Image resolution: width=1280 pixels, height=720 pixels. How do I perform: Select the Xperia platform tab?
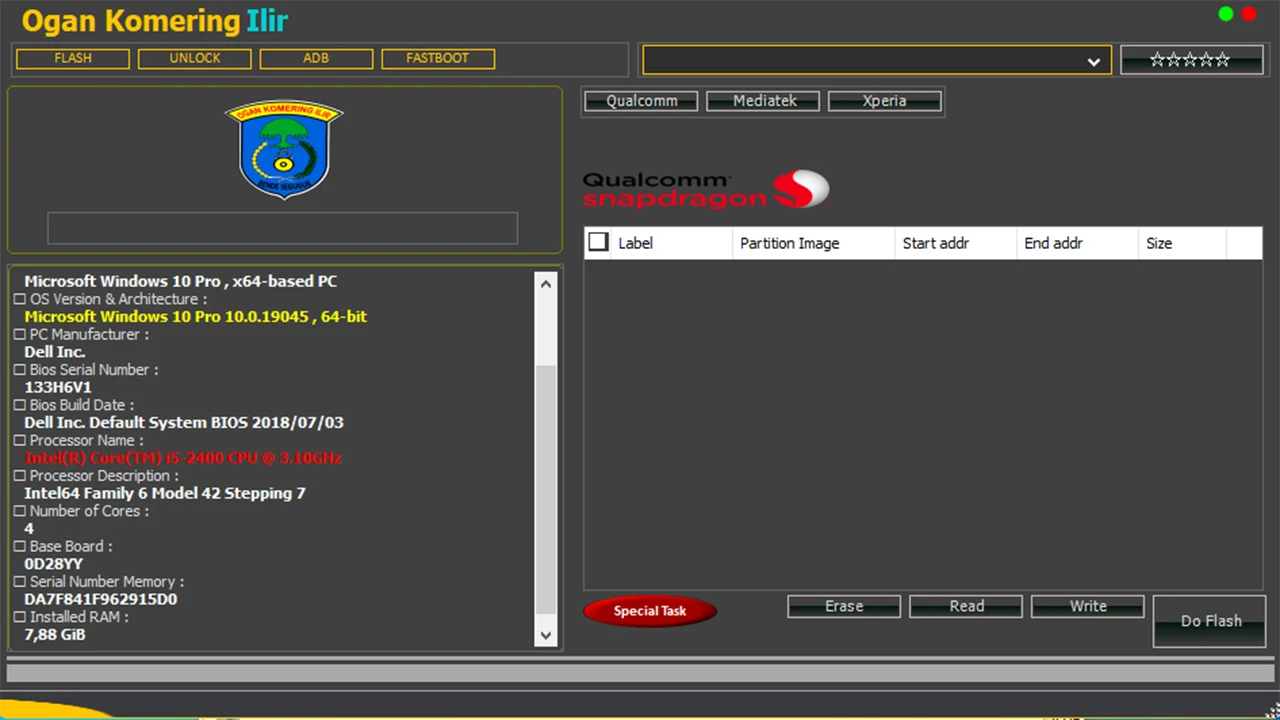[x=885, y=101]
